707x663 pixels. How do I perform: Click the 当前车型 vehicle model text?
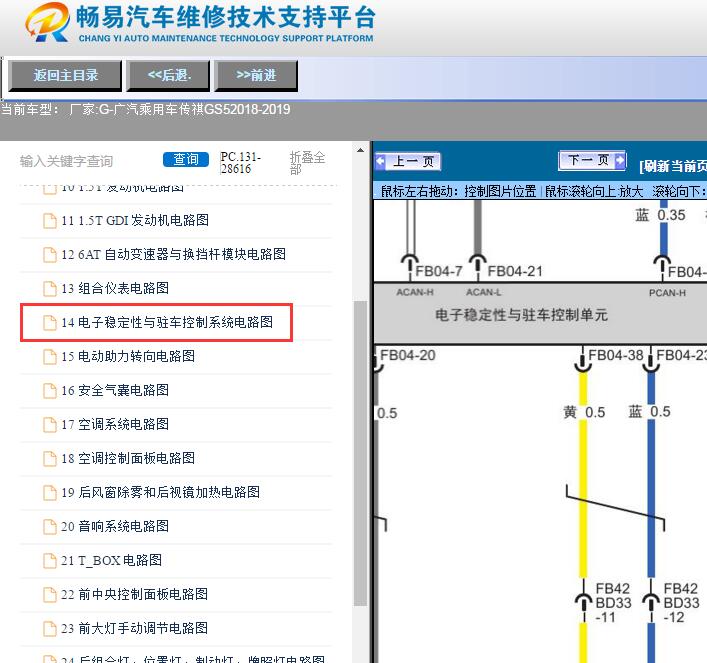tap(145, 110)
